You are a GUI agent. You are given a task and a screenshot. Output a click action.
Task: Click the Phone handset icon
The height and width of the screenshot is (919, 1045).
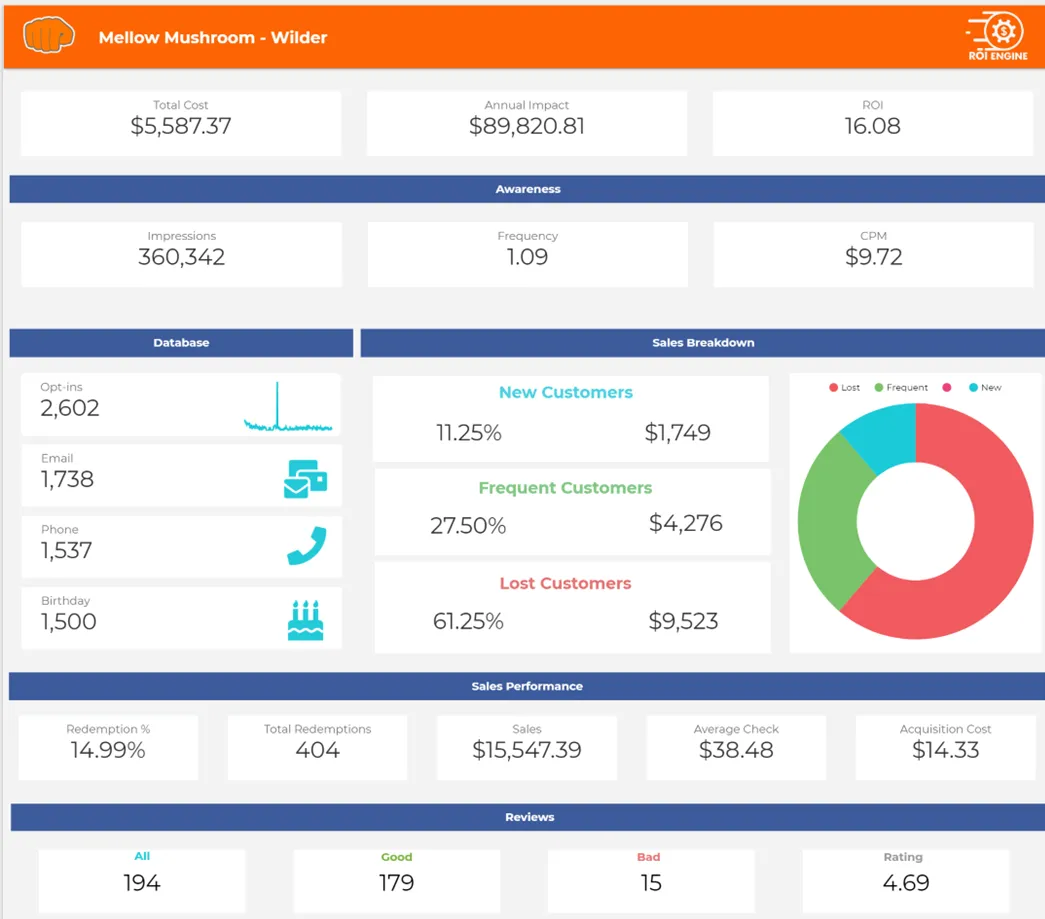307,546
